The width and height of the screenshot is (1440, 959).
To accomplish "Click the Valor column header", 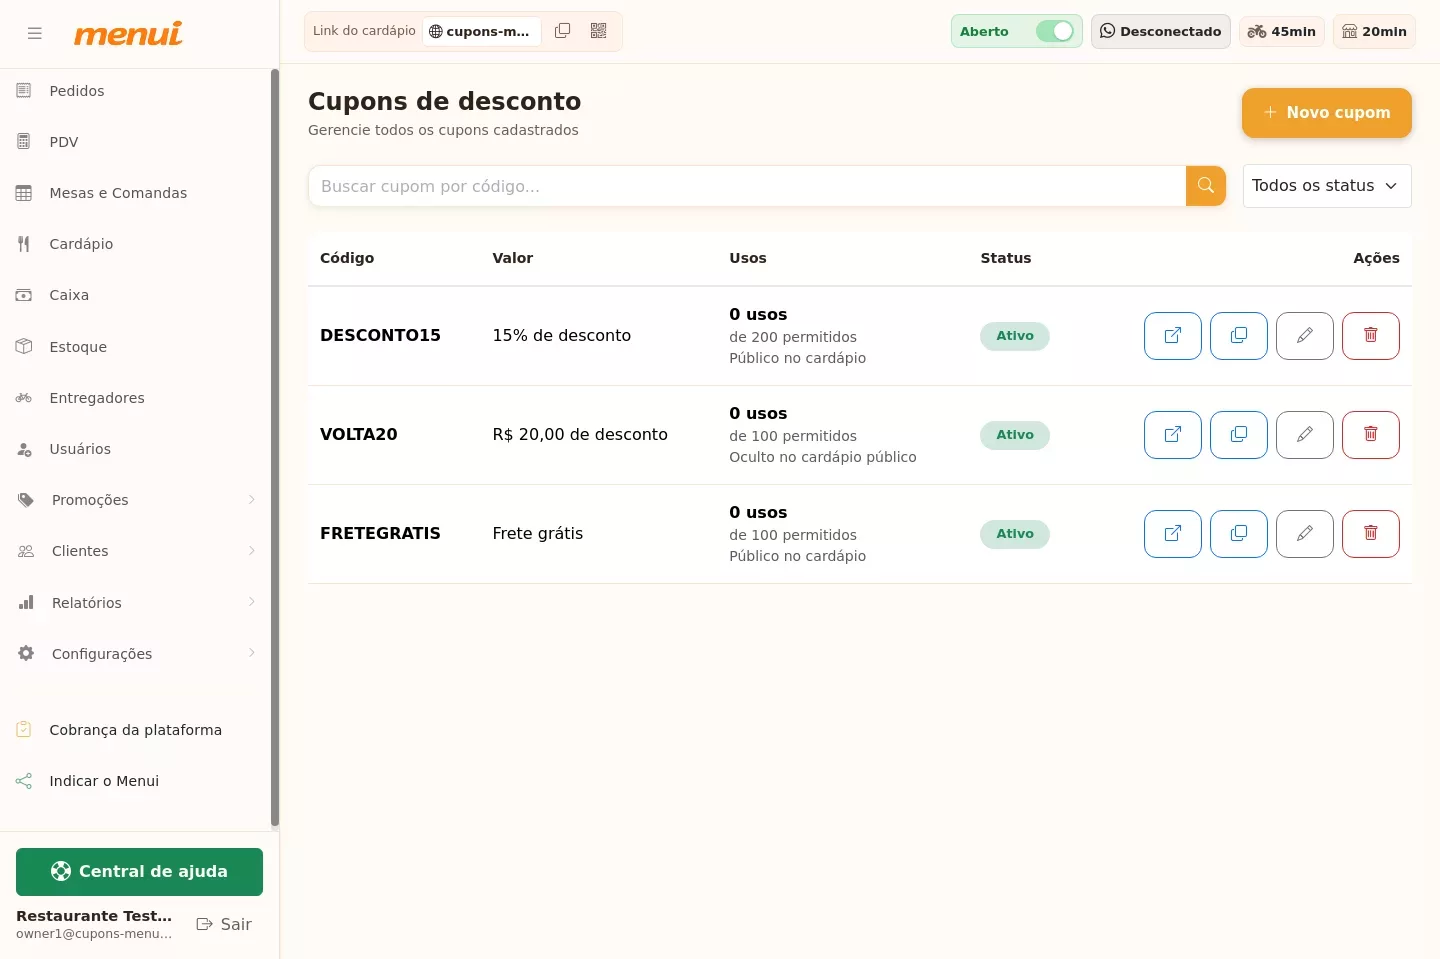I will (513, 258).
